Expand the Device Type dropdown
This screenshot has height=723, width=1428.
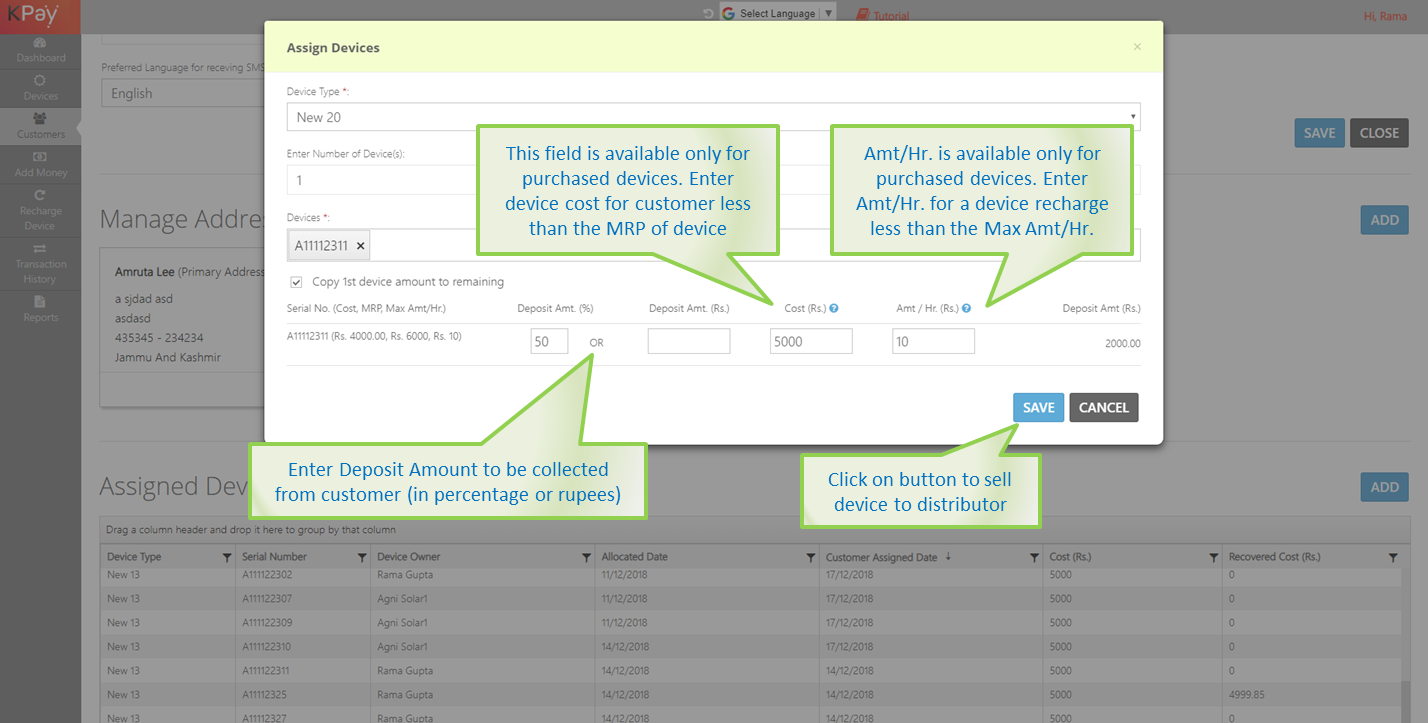(713, 117)
